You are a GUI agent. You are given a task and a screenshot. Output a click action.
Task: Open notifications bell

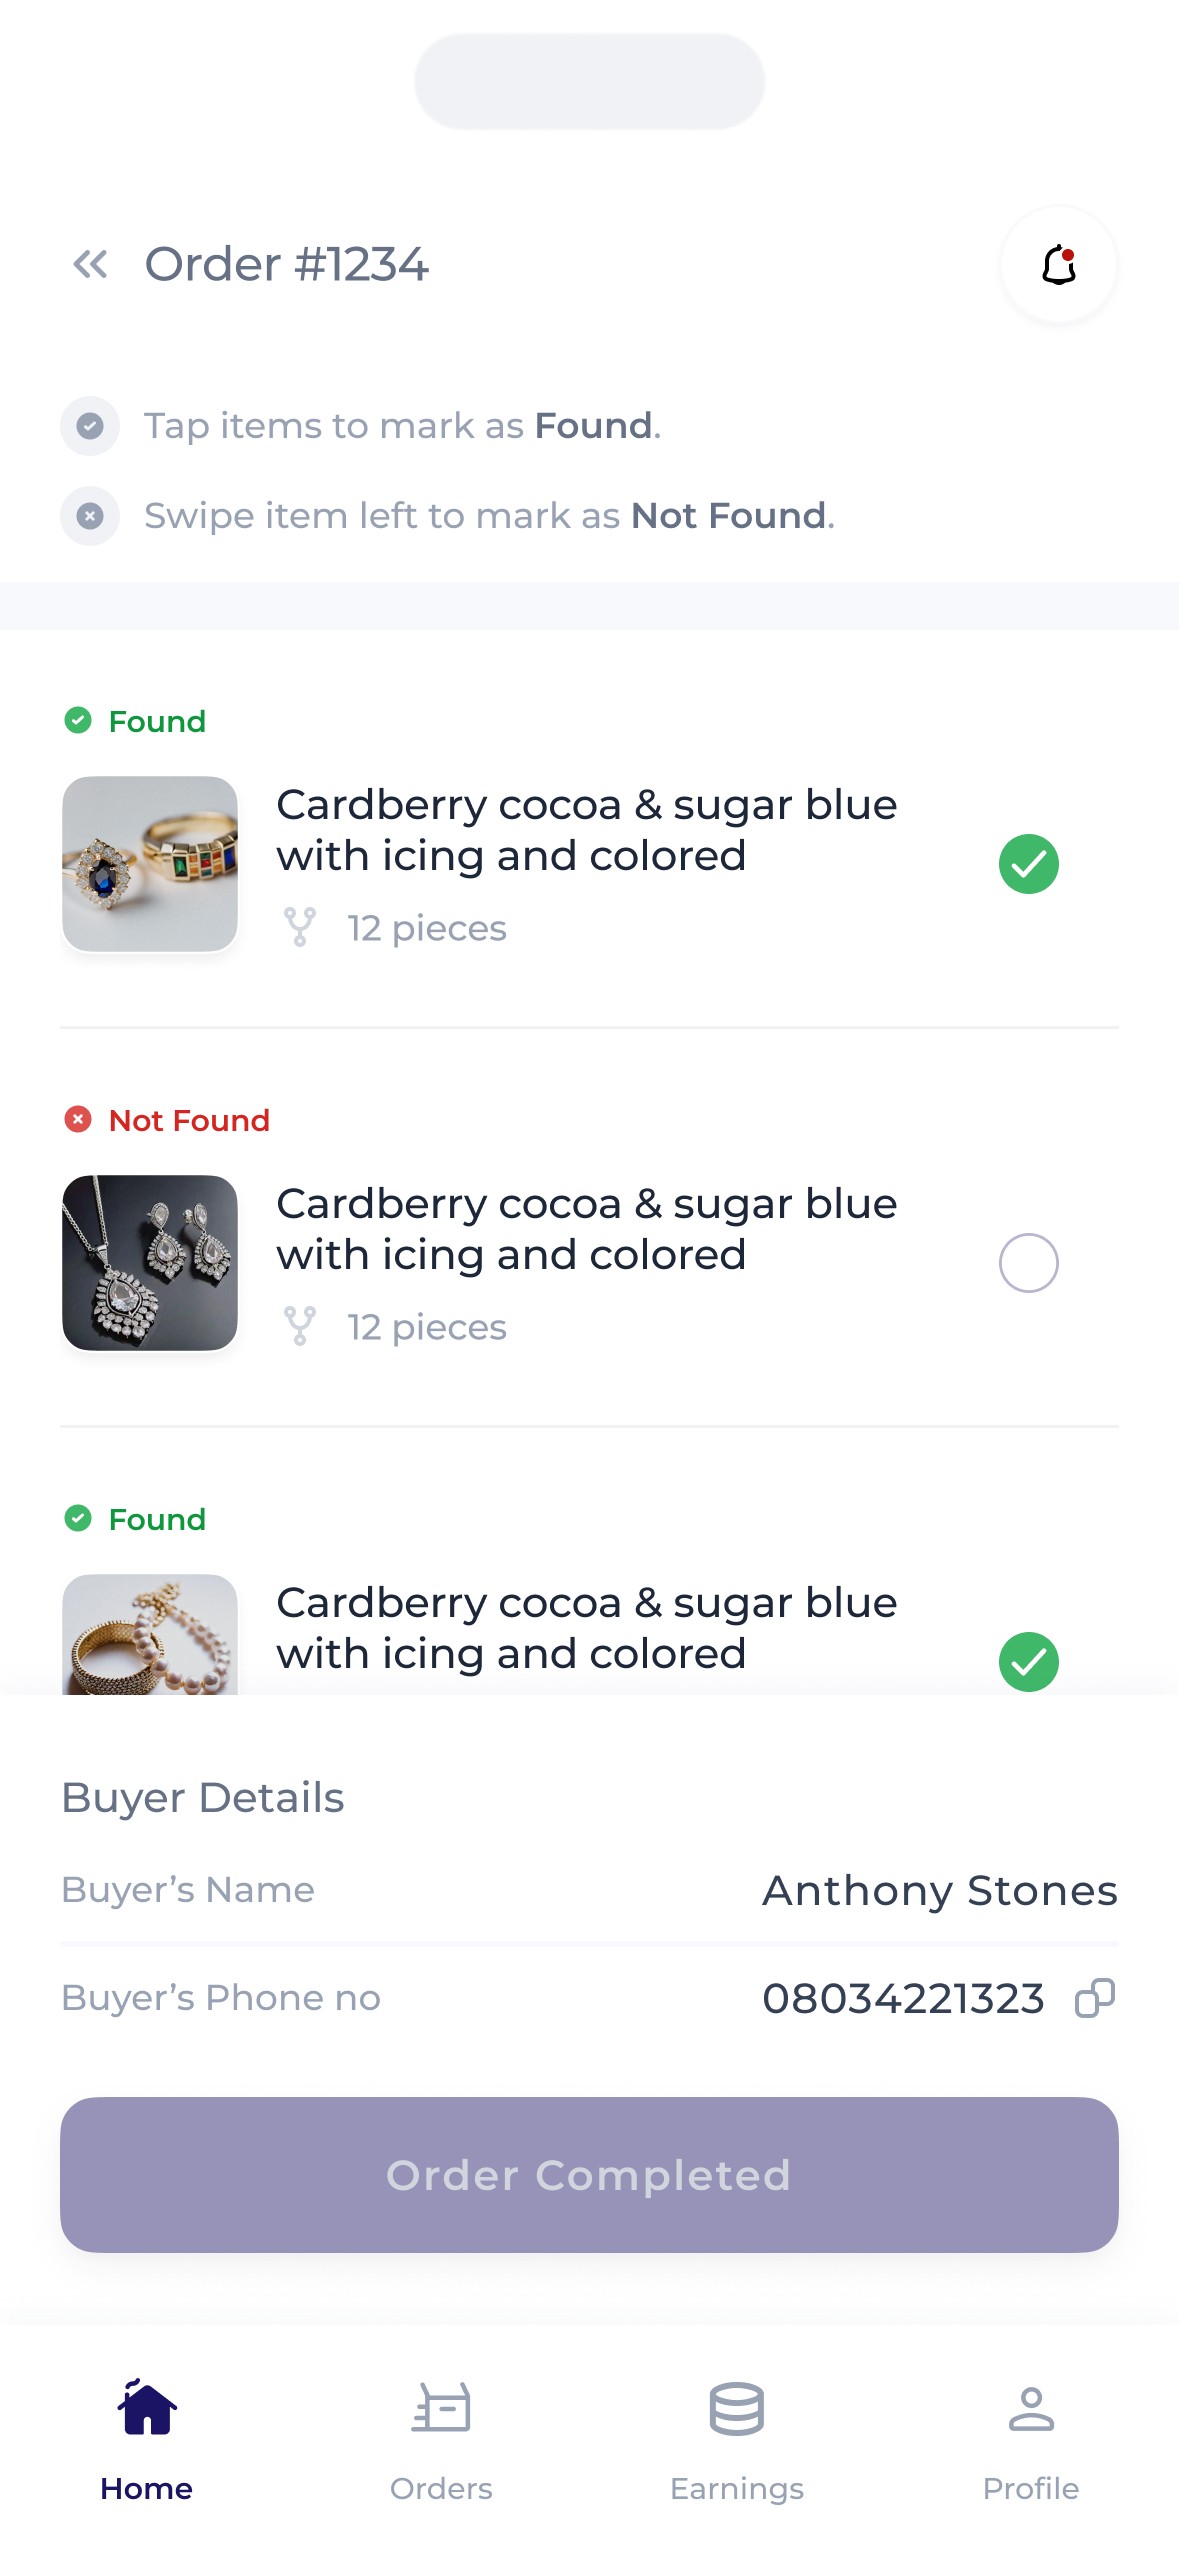(x=1058, y=265)
